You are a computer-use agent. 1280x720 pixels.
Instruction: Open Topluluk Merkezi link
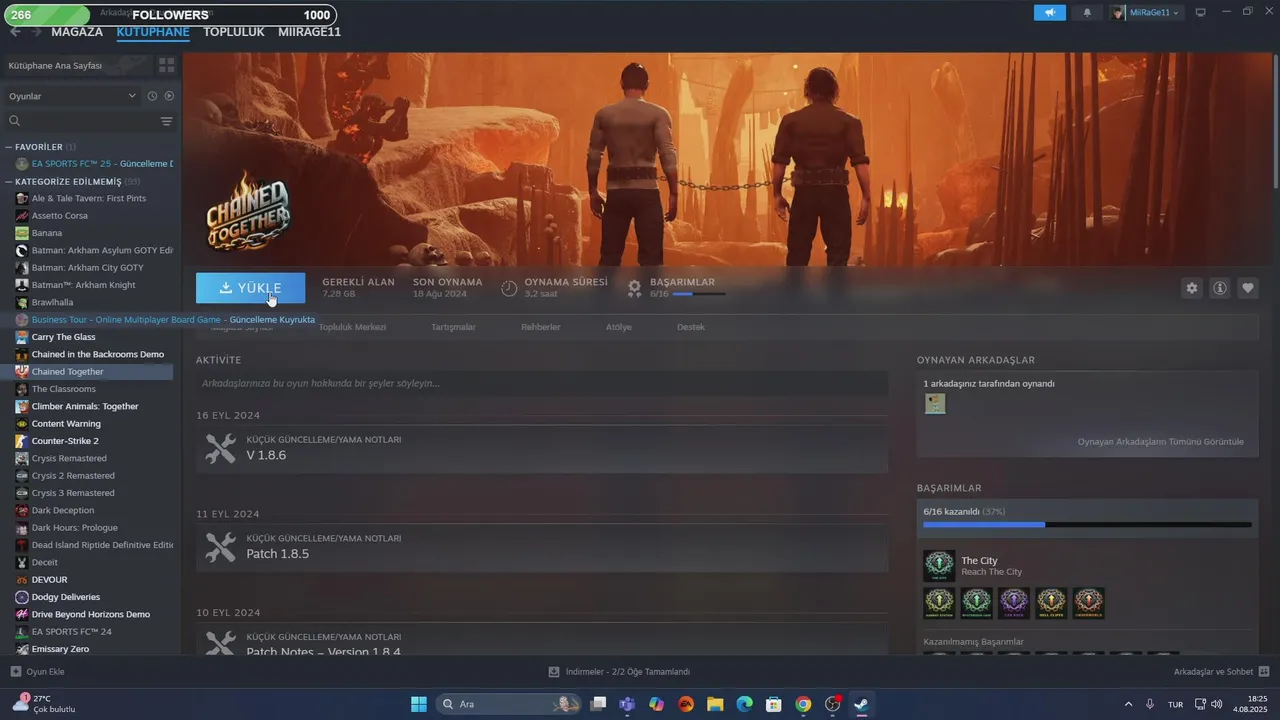click(352, 327)
